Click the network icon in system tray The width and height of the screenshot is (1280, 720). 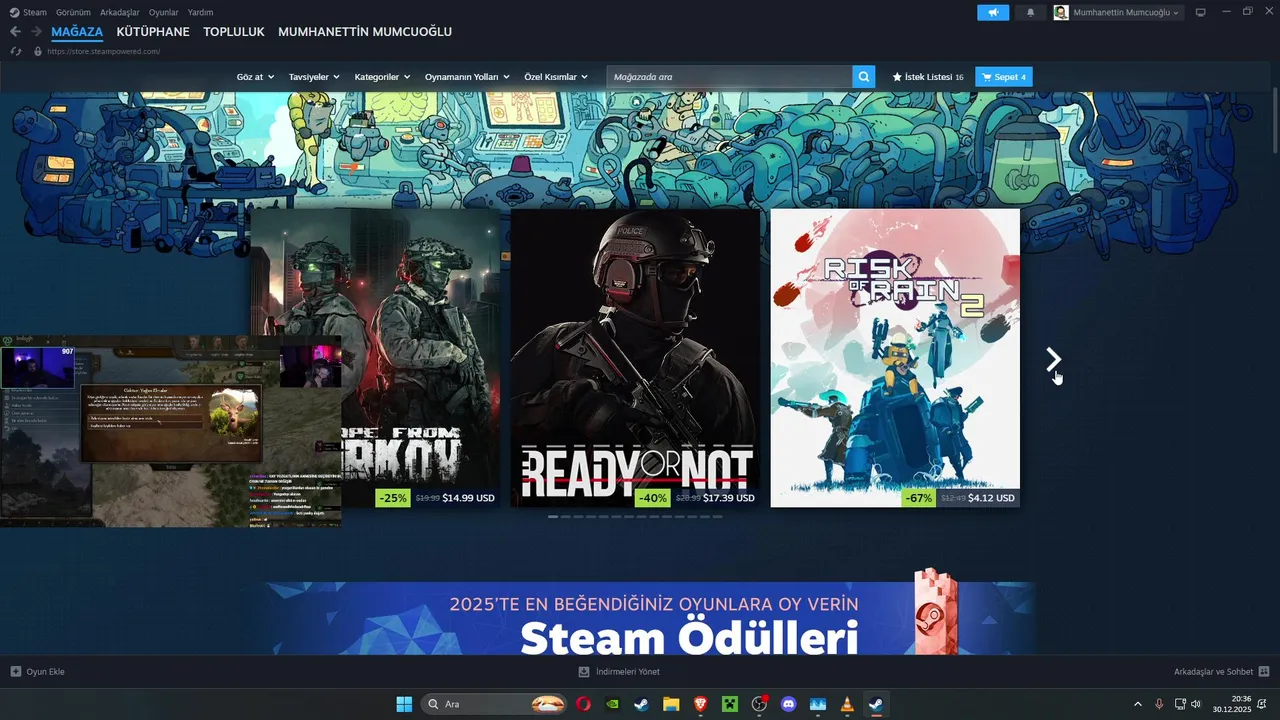(1180, 704)
